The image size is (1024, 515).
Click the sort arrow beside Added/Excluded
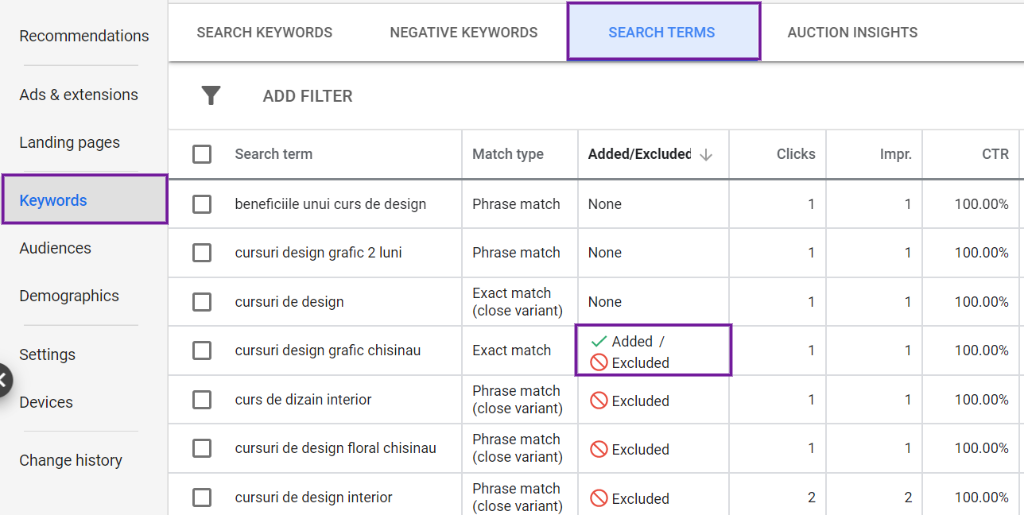point(705,155)
